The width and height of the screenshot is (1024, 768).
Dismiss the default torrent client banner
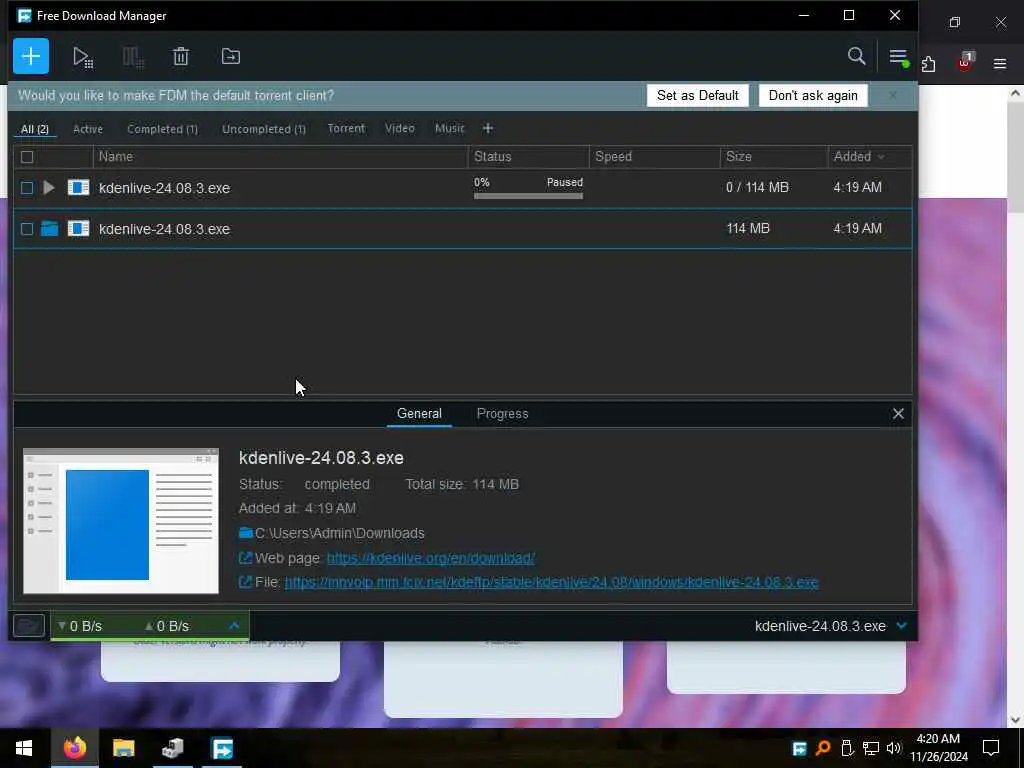893,95
